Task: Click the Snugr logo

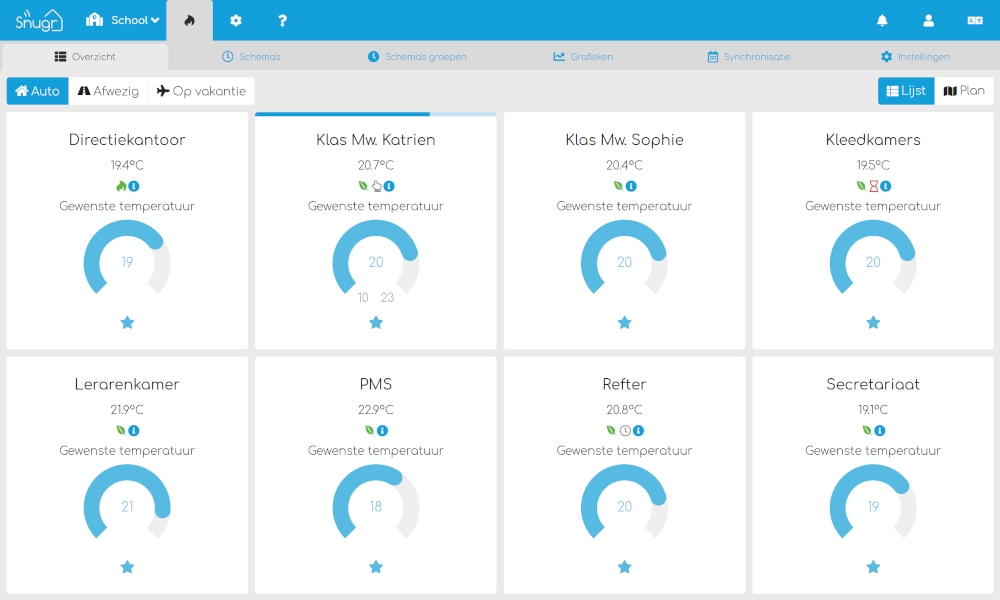Action: [39, 20]
